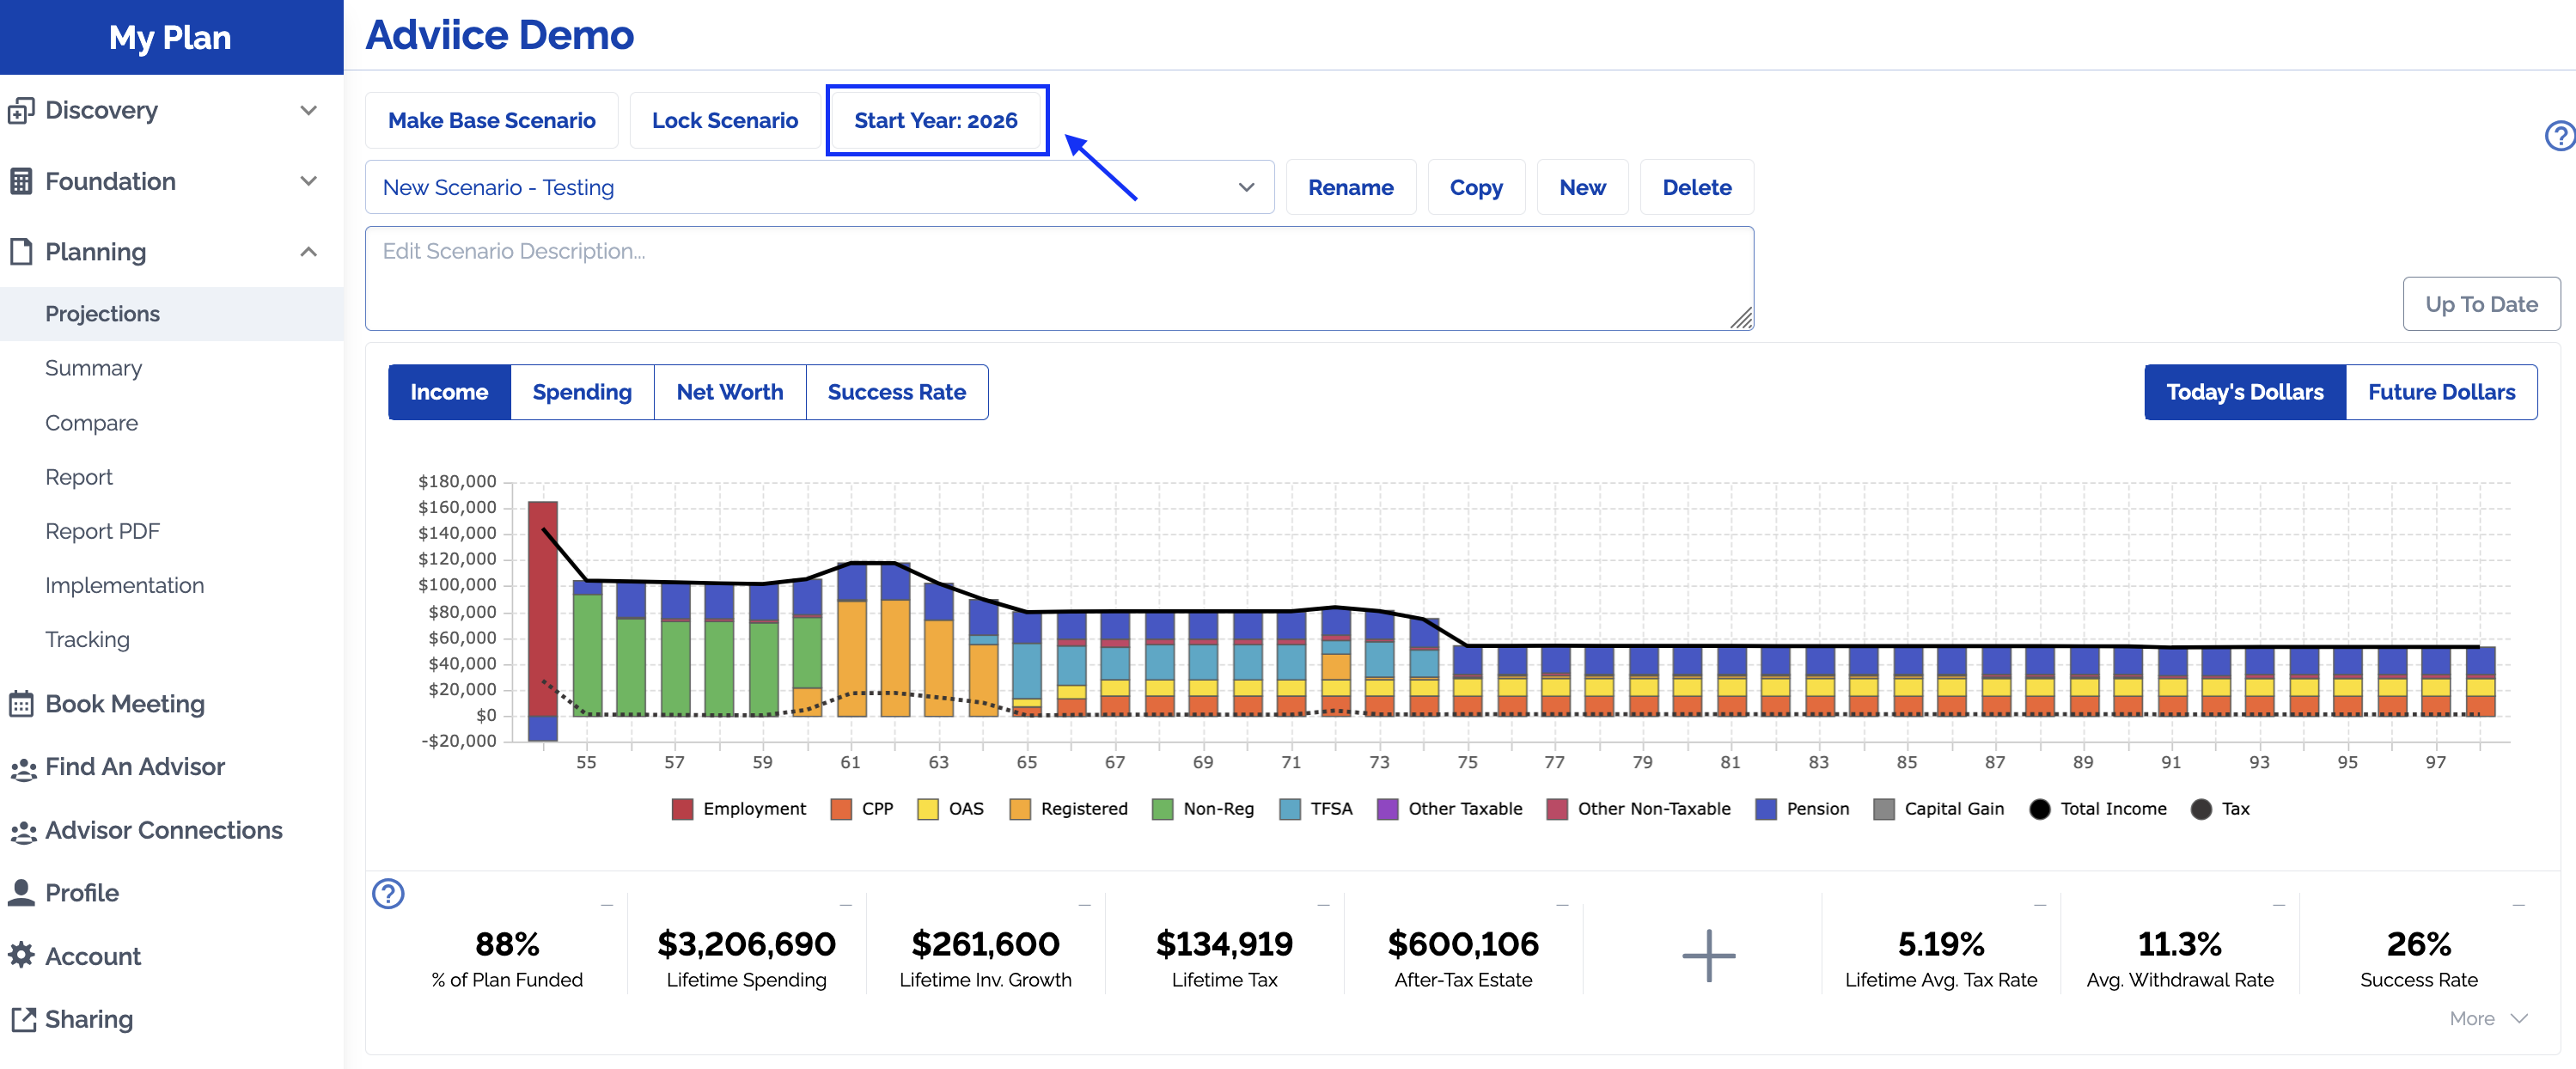This screenshot has height=1069, width=2576.
Task: Open the Success Rate tab
Action: 896,392
